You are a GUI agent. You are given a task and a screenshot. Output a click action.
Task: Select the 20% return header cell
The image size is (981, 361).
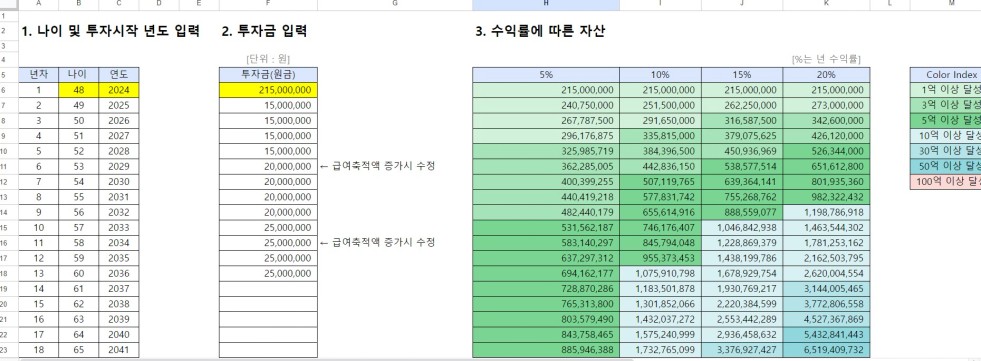826,74
